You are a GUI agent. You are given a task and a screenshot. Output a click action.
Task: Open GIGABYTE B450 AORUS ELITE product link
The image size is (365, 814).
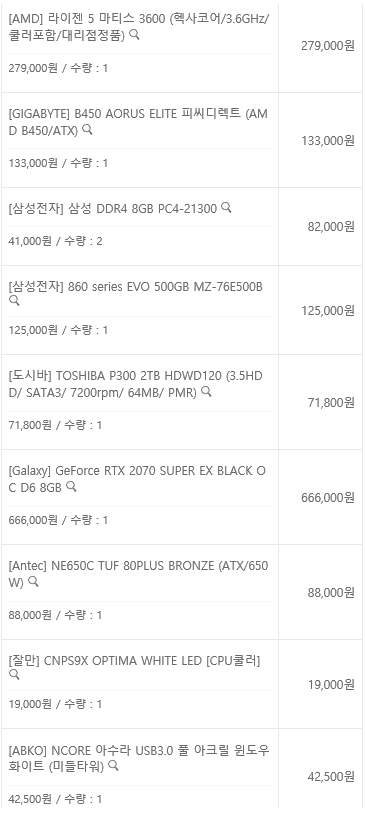click(138, 123)
